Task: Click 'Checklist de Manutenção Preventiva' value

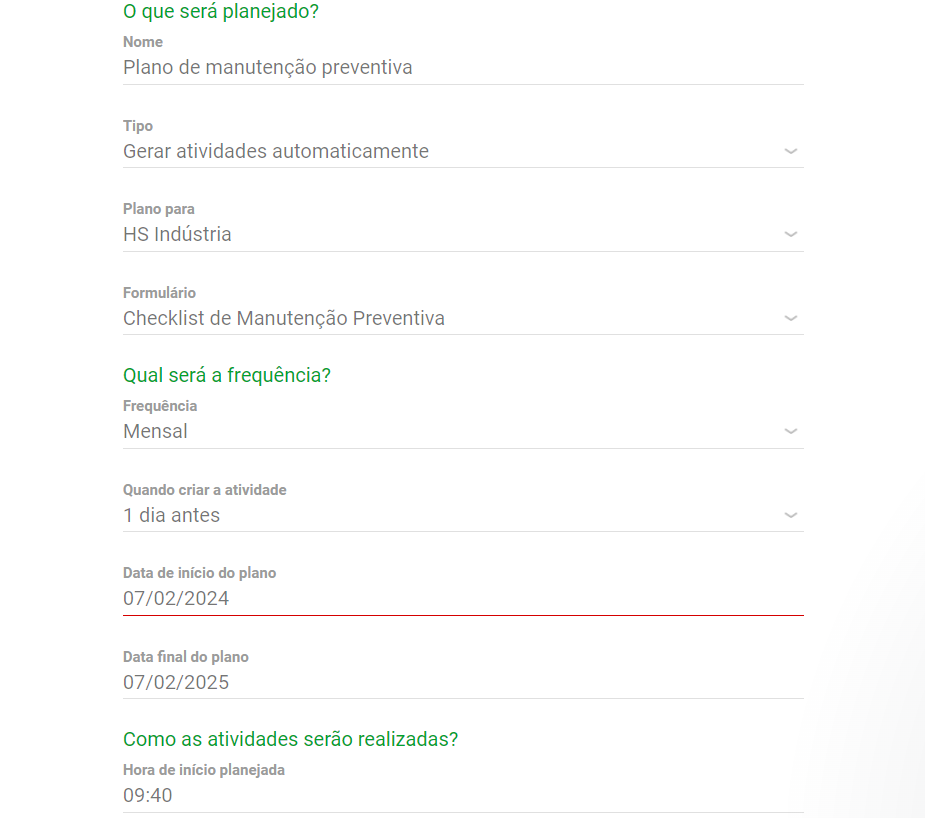Action: (283, 318)
